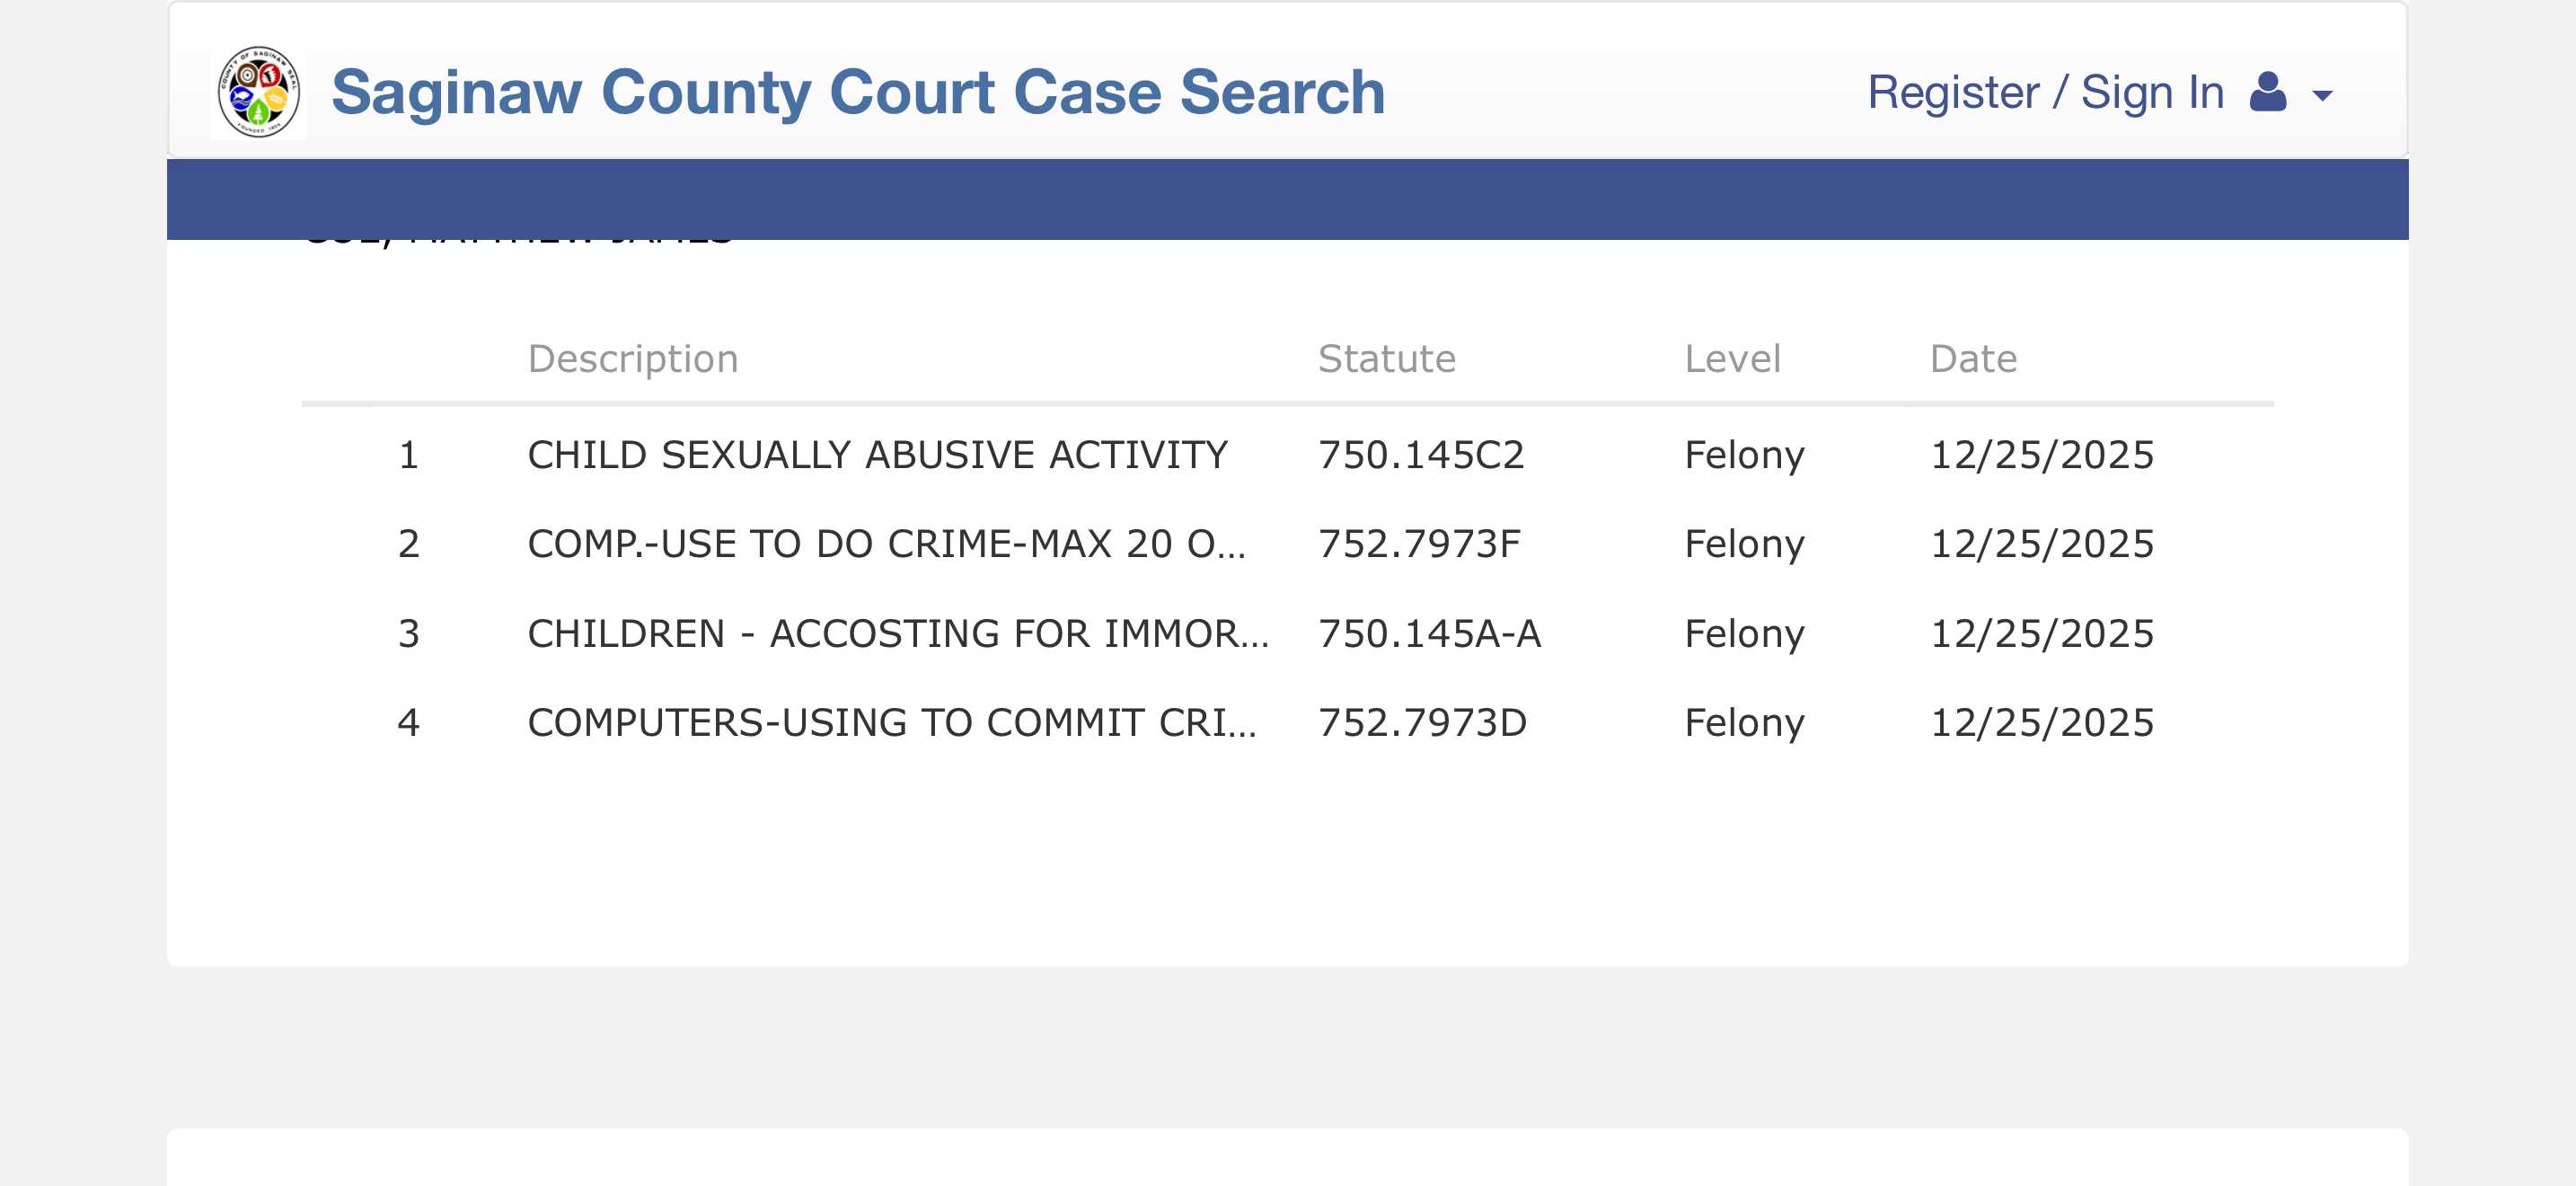The image size is (2576, 1186).
Task: Select the Child Sexually Abusive Activity charge
Action: [877, 455]
